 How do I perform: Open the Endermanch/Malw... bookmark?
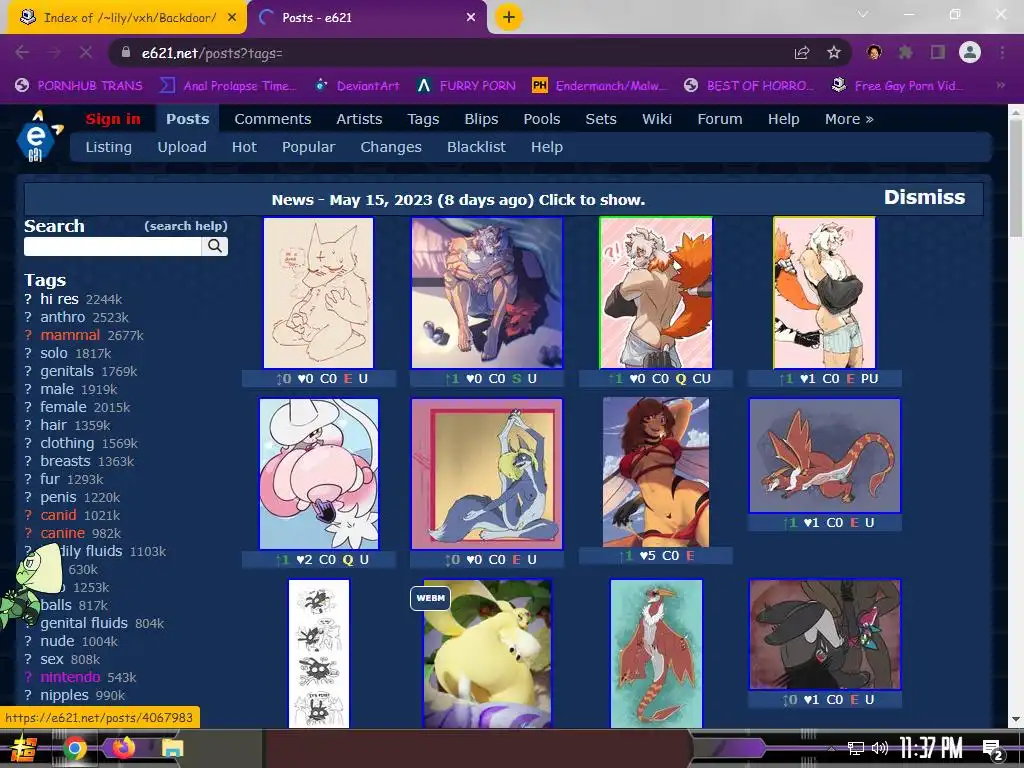pyautogui.click(x=600, y=86)
